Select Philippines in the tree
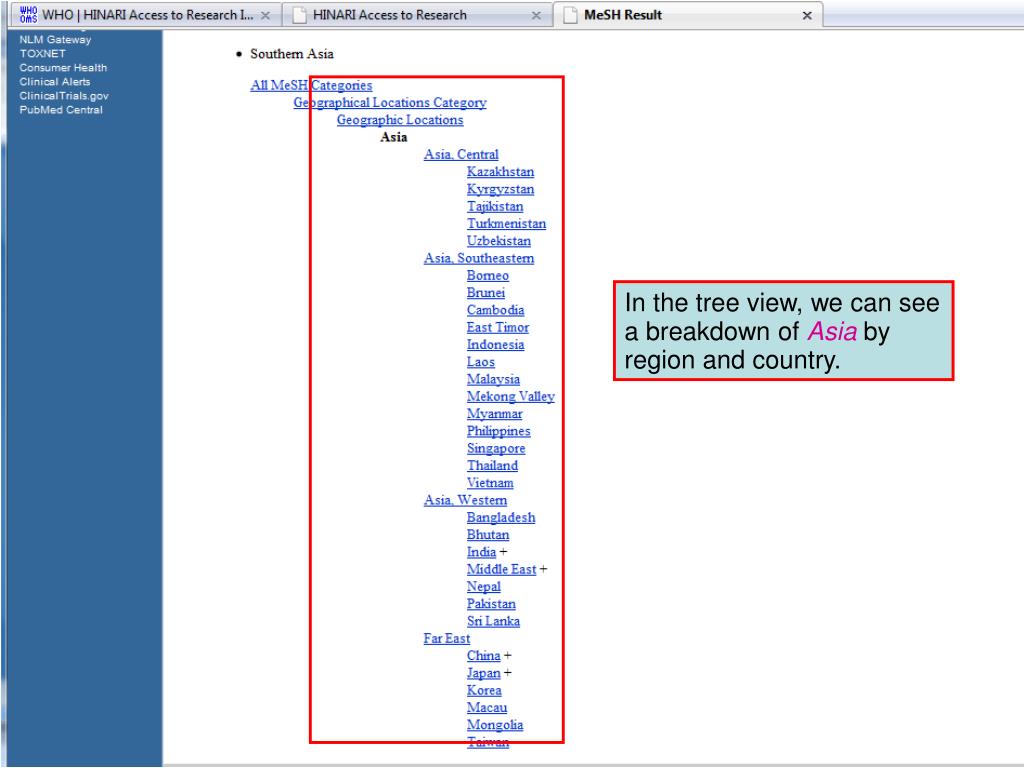1024x768 pixels. 498,431
